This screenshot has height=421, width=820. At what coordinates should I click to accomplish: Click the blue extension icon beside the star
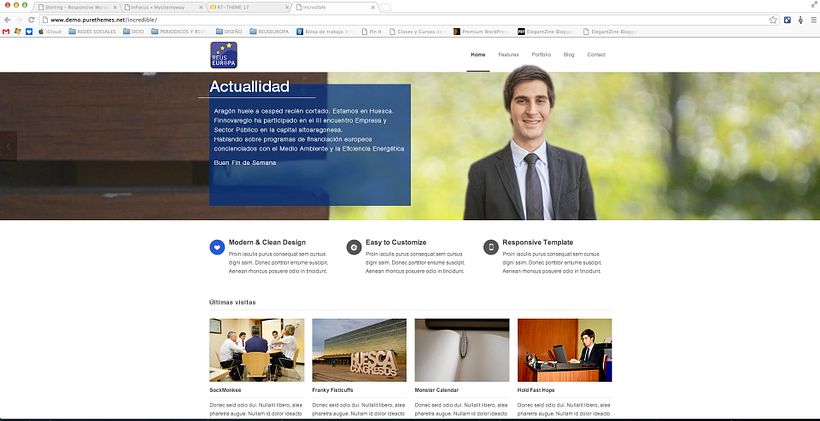click(788, 20)
